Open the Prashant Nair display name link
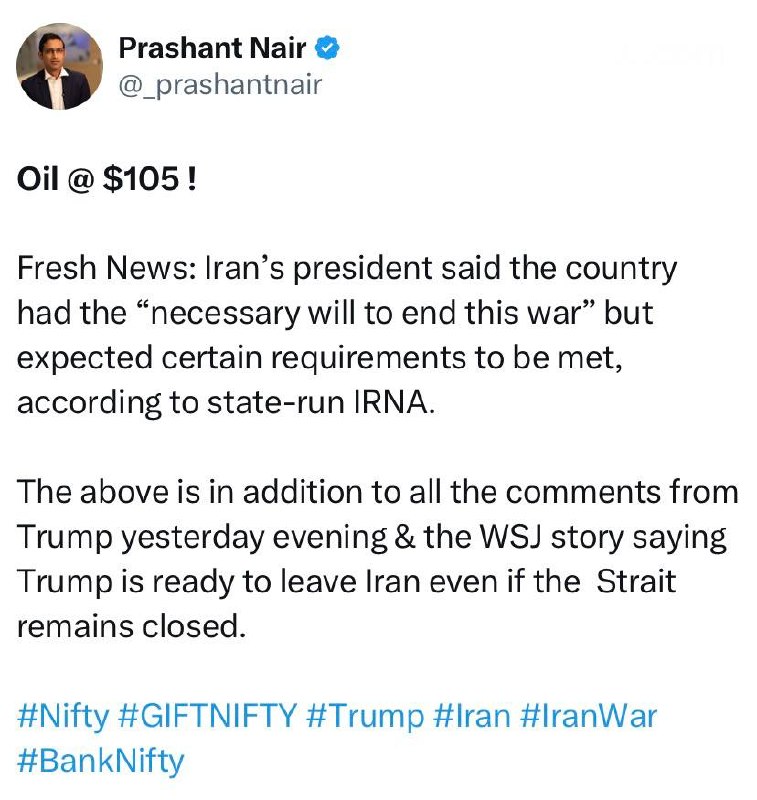 [212, 46]
